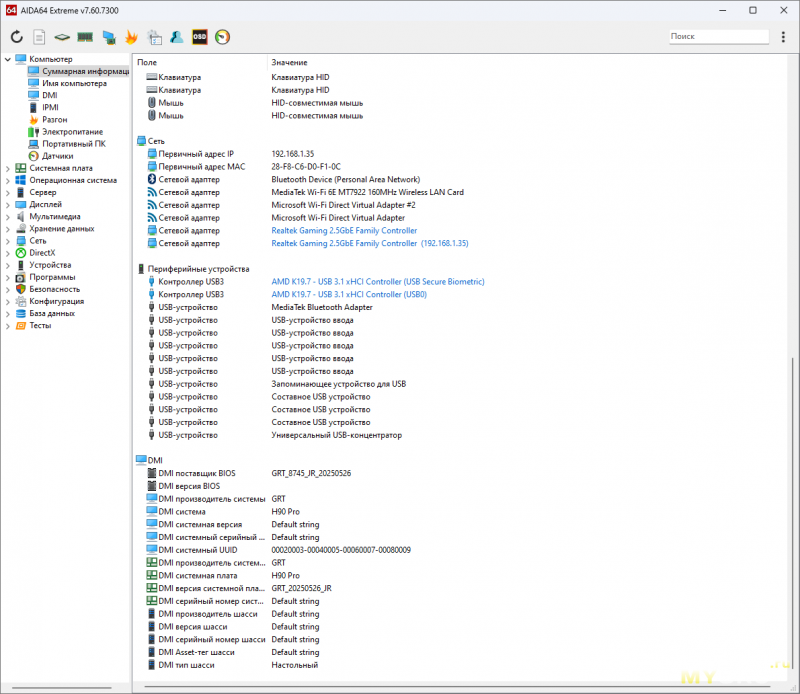800x694 pixels.
Task: Click the blue user figure toolbar icon
Action: click(x=177, y=37)
